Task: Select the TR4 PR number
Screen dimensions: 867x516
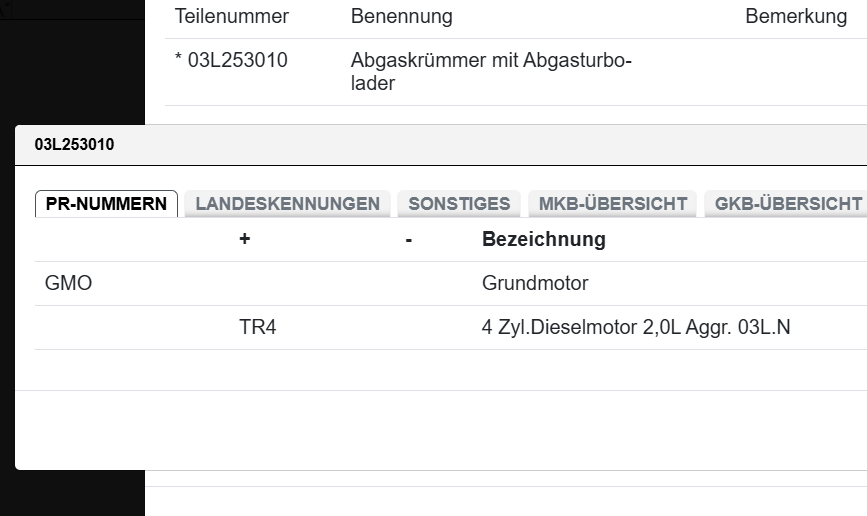Action: pos(257,327)
